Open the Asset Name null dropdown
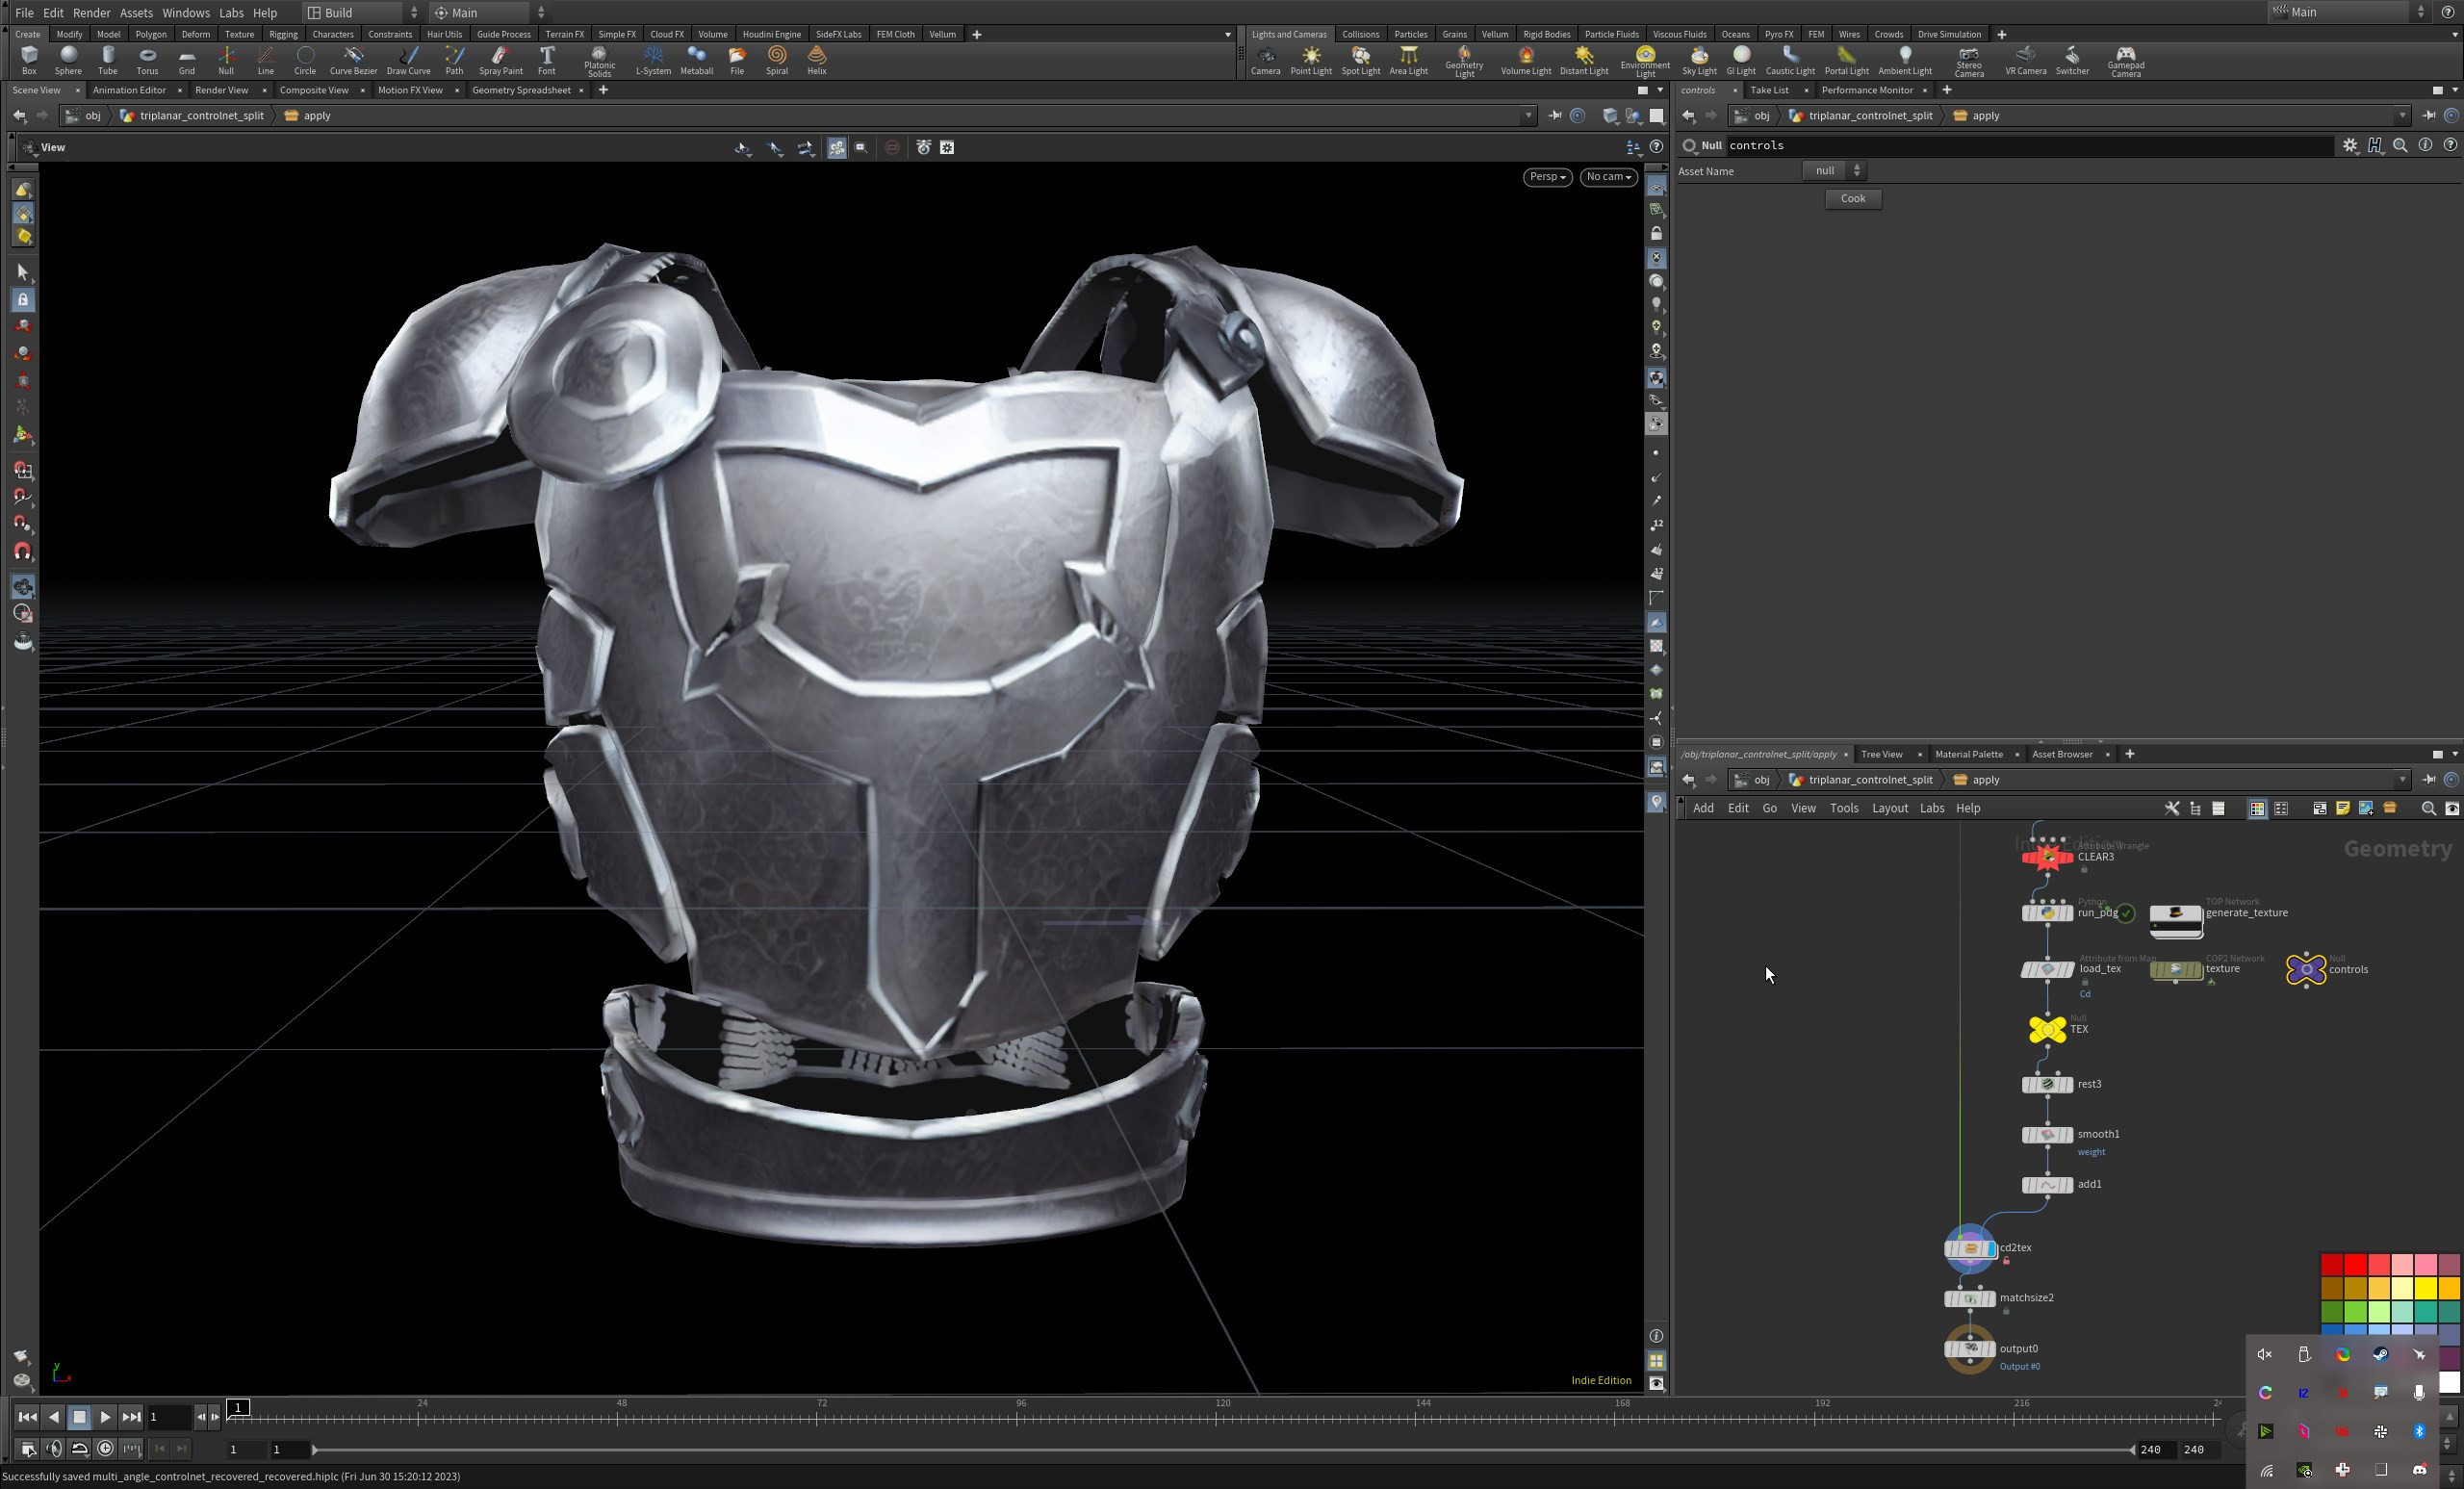Screen dimensions: 2464x1489 pos(1834,171)
